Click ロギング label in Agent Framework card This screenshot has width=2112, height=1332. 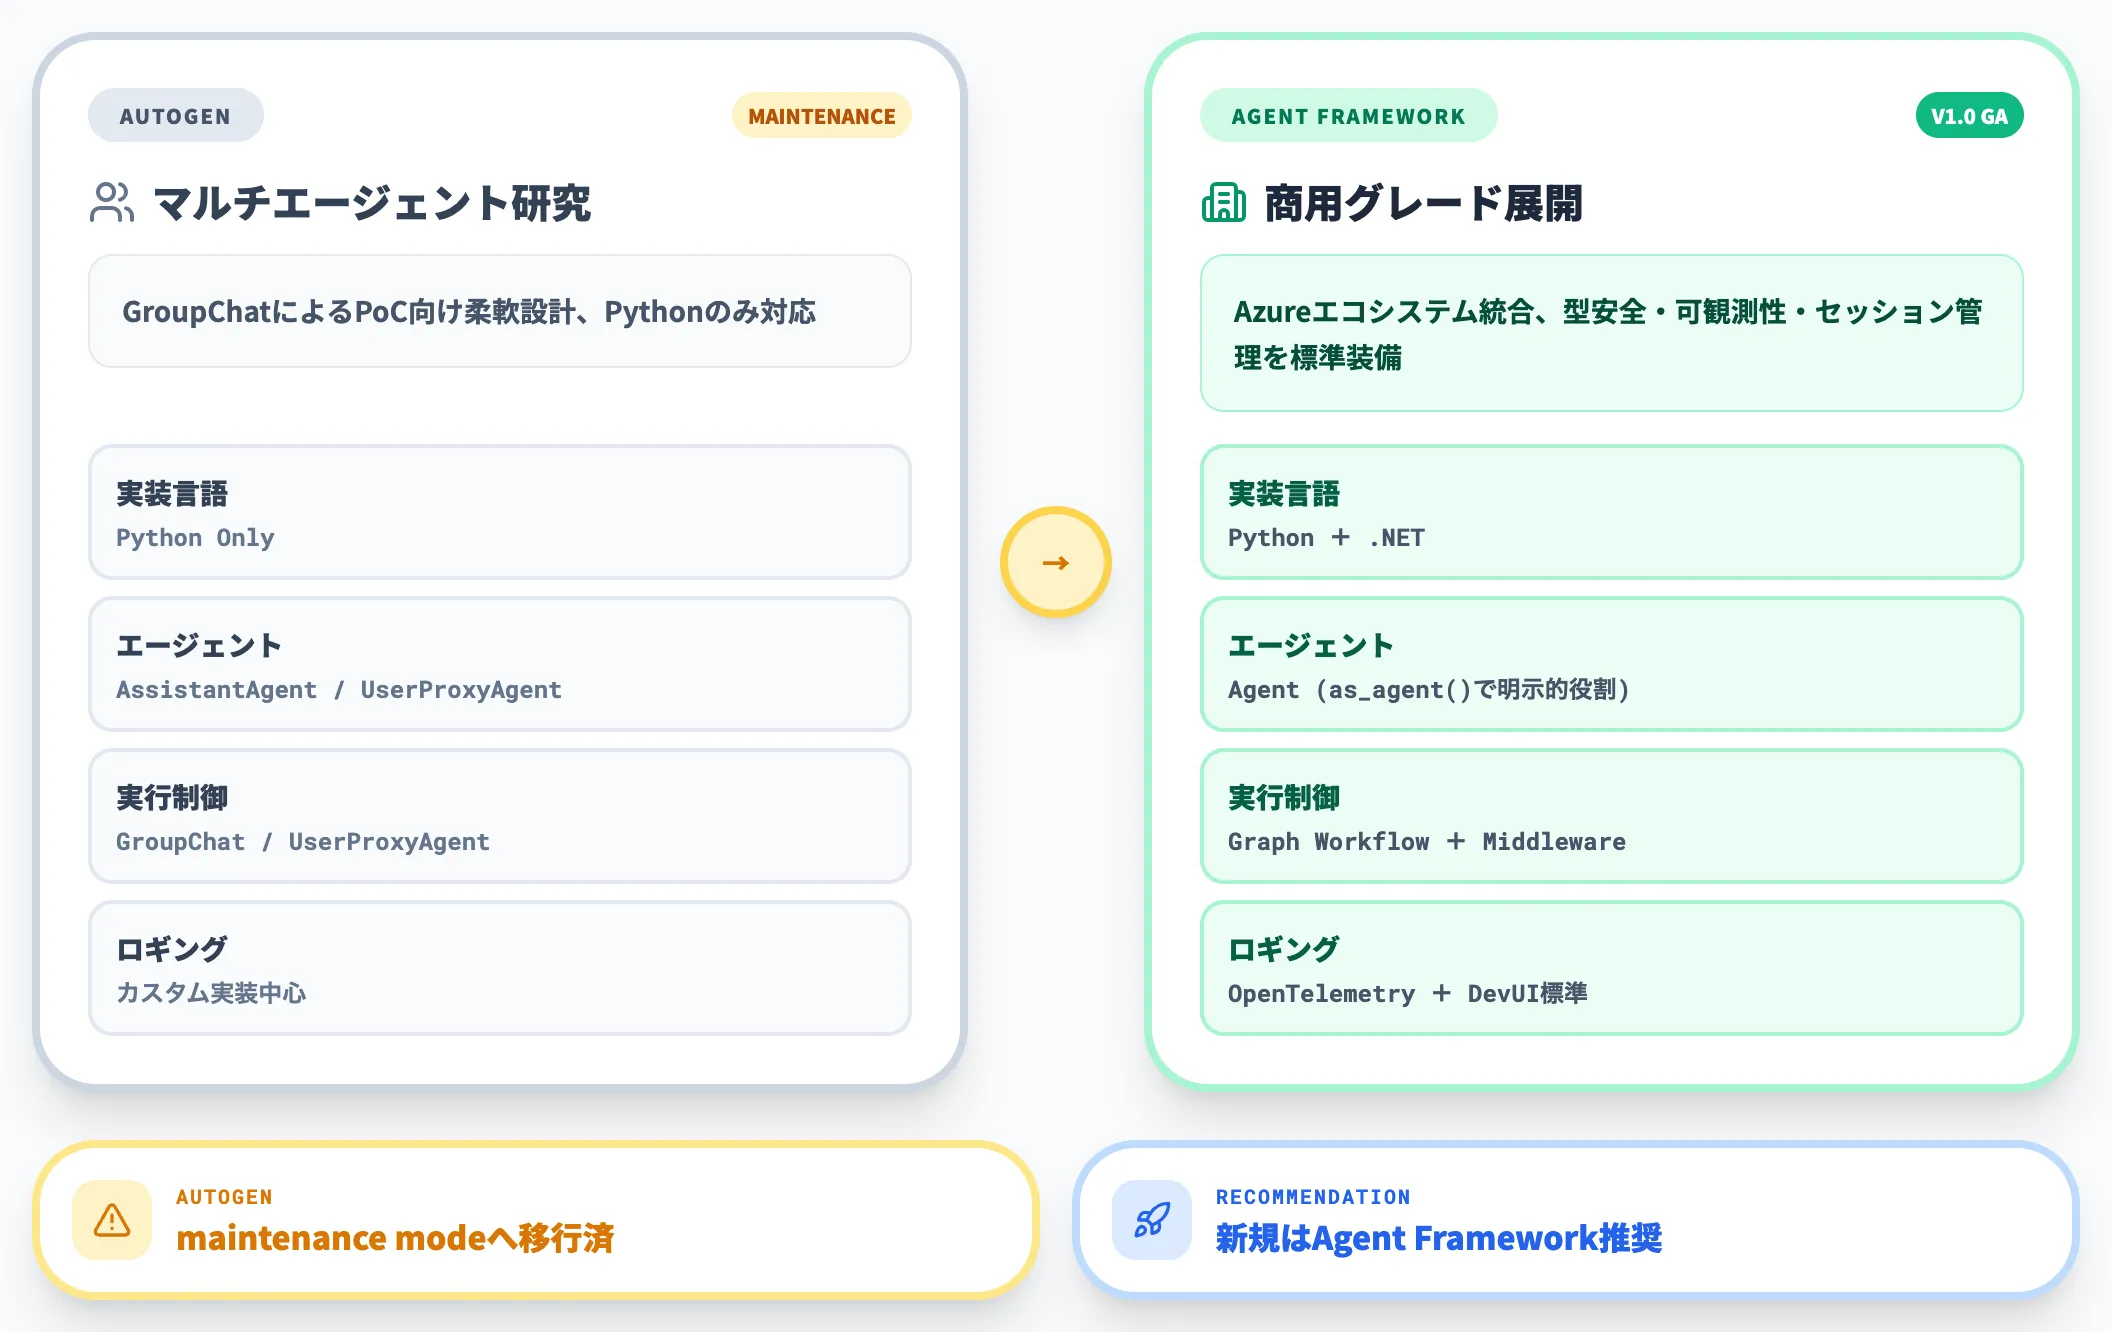pyautogui.click(x=1284, y=949)
